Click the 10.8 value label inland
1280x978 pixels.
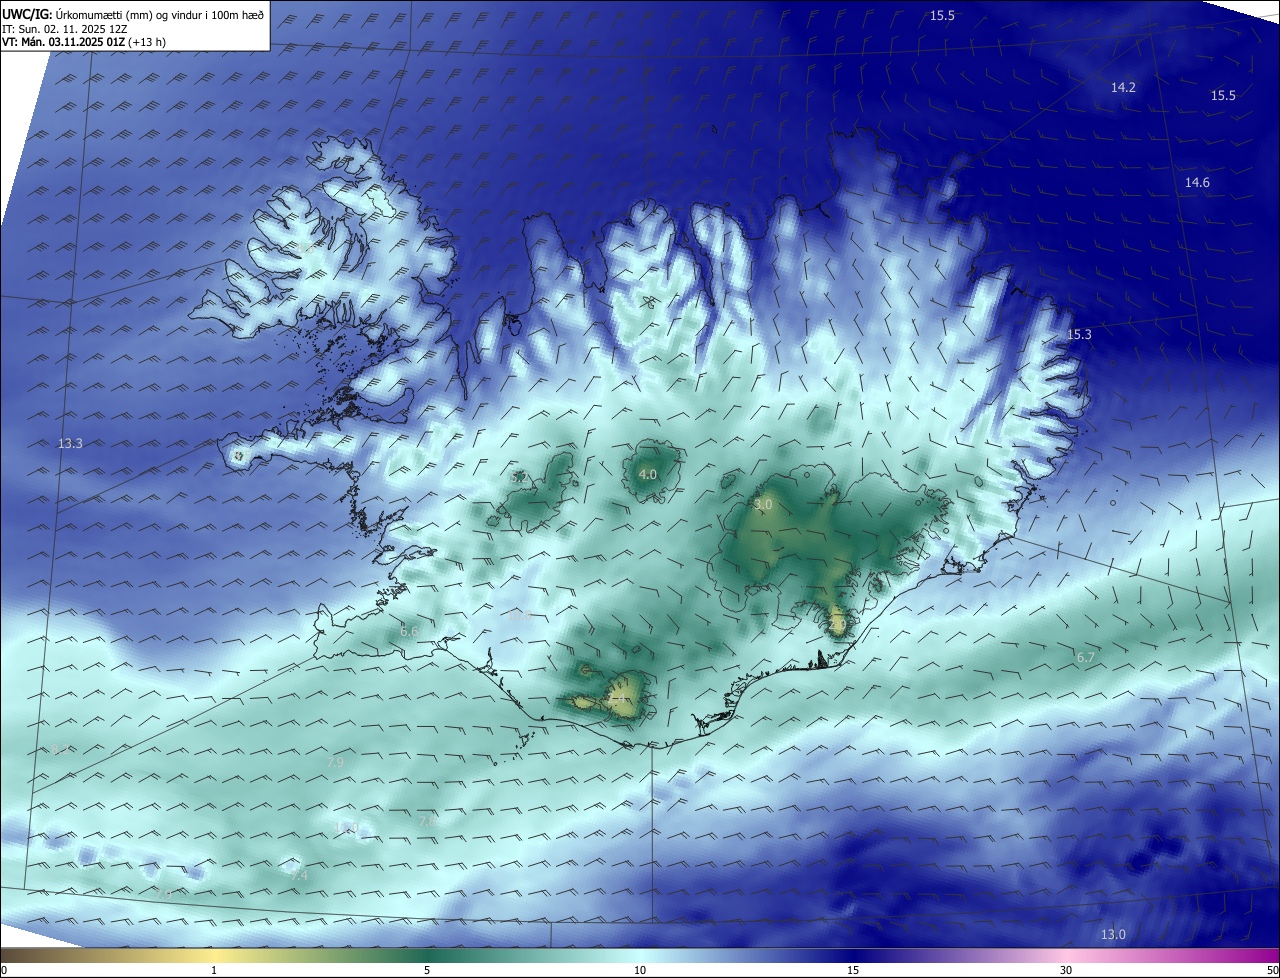pyautogui.click(x=520, y=616)
